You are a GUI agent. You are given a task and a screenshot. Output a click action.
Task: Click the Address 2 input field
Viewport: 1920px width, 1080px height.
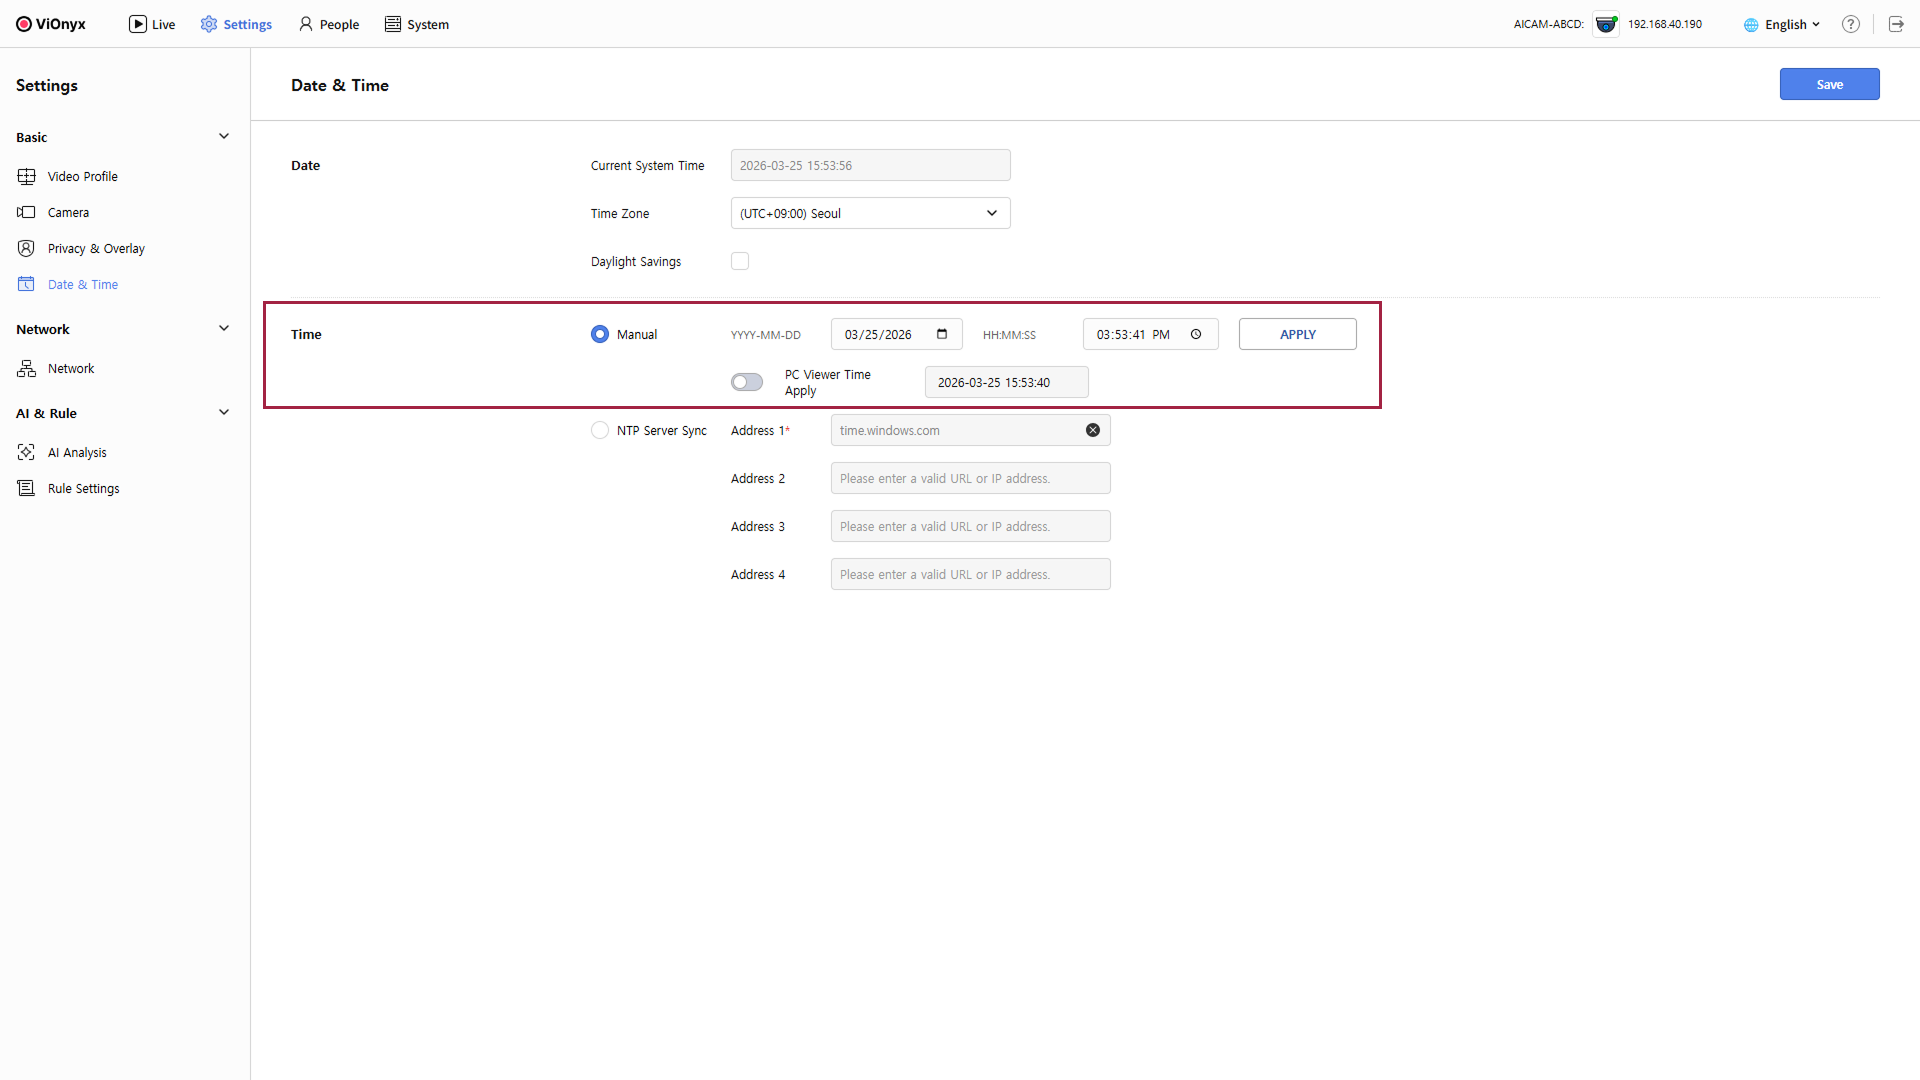coord(970,478)
